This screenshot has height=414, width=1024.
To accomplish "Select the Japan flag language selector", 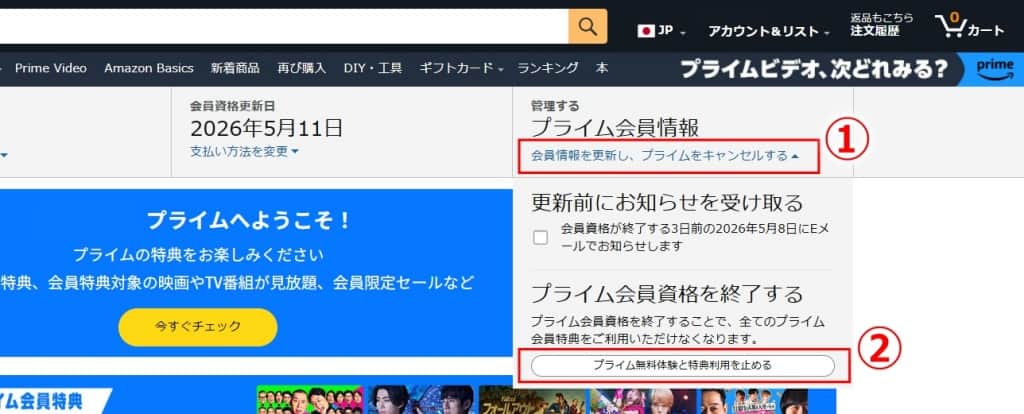I will [x=662, y=31].
